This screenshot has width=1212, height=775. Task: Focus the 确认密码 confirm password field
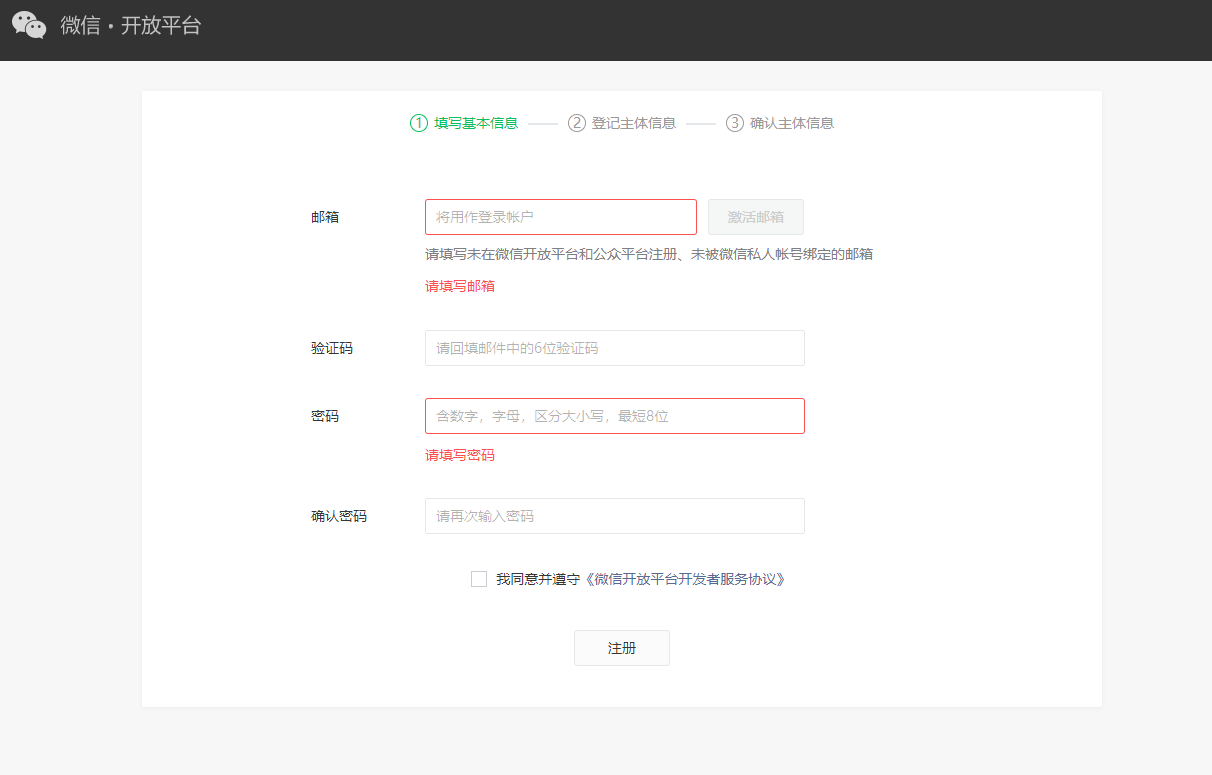pos(615,516)
